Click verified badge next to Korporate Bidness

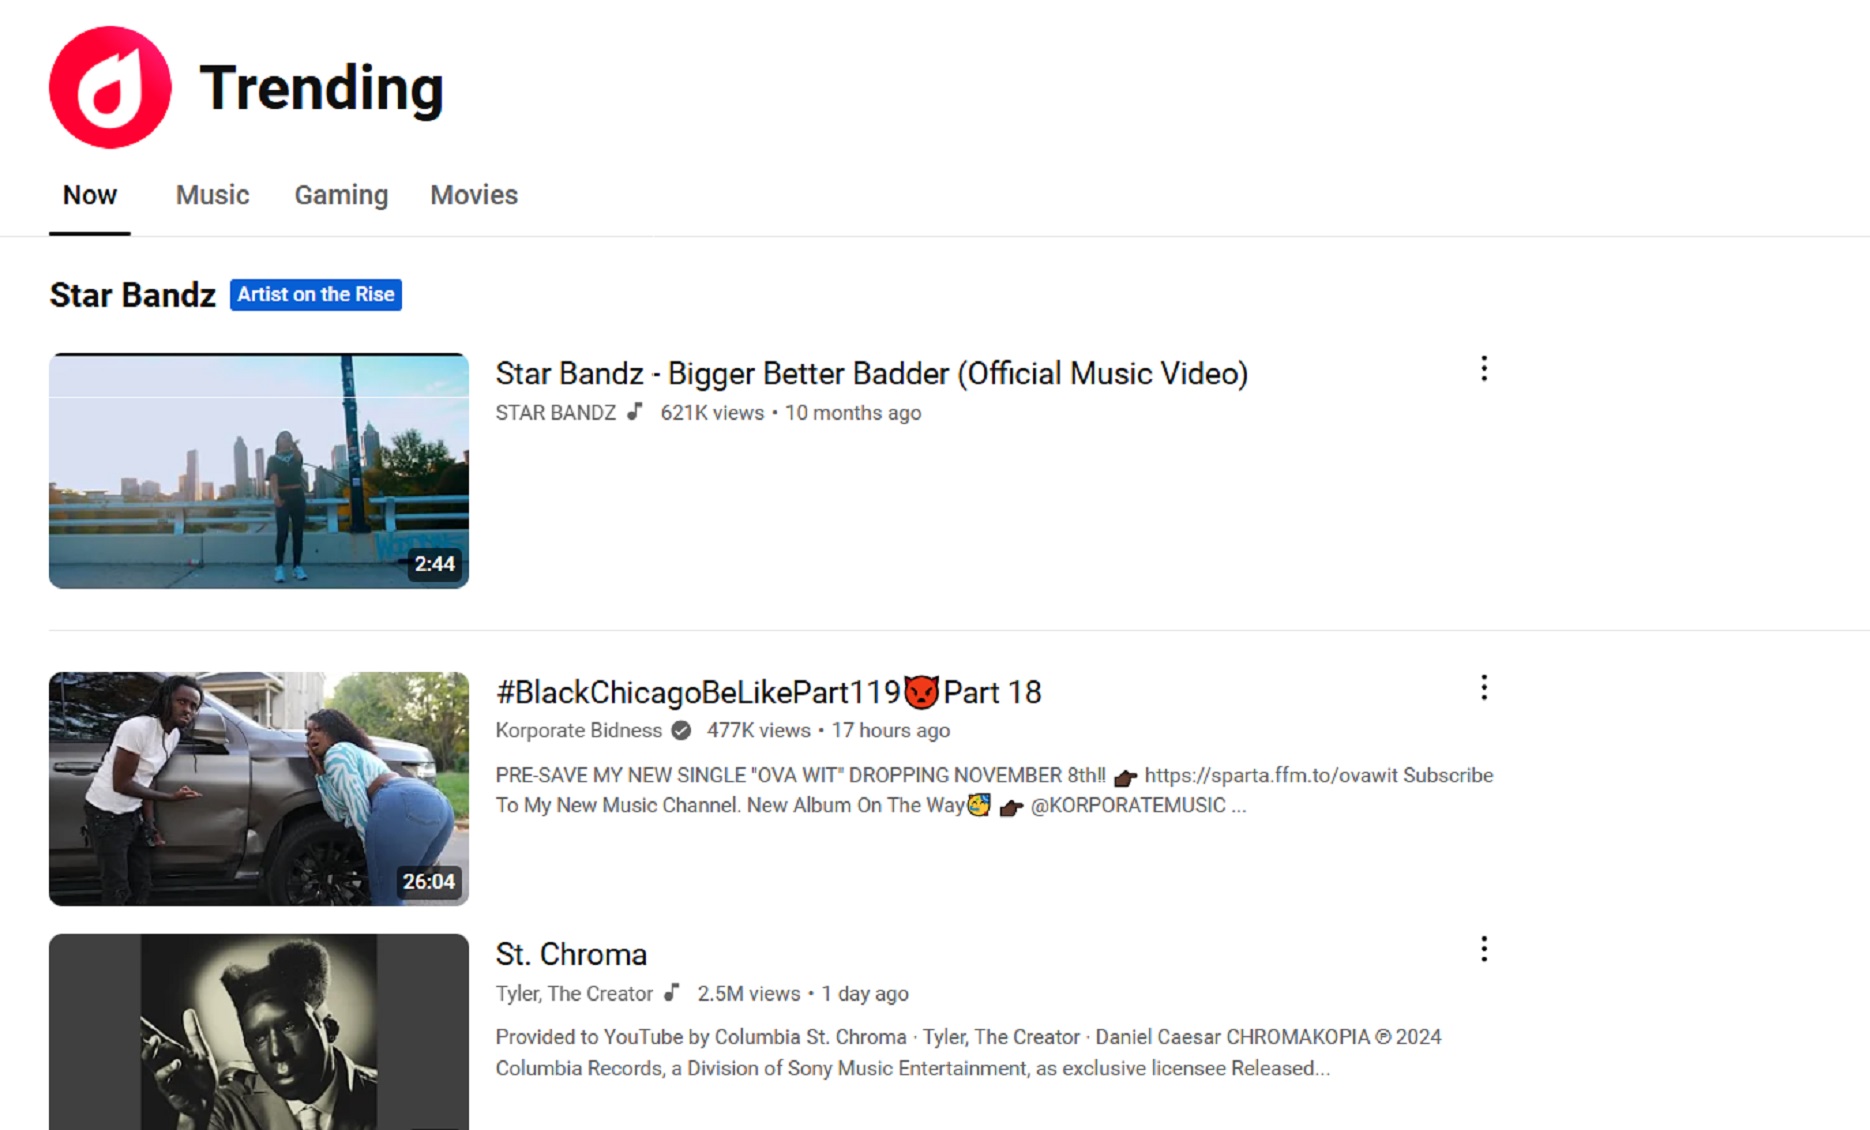[681, 731]
